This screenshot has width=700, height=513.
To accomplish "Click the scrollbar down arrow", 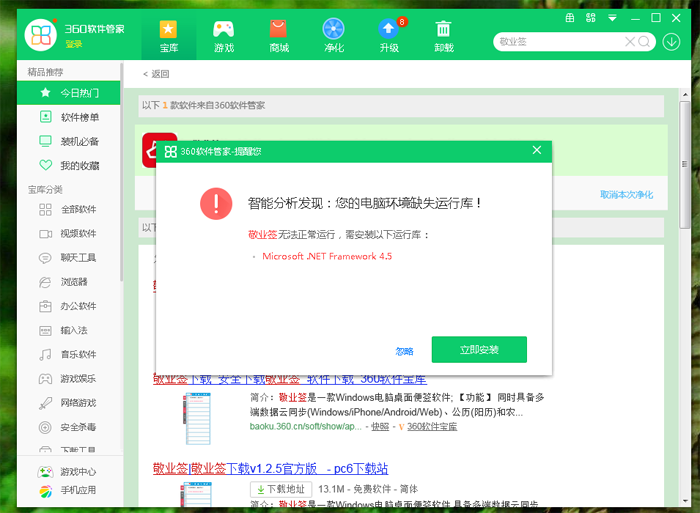I will point(685,501).
